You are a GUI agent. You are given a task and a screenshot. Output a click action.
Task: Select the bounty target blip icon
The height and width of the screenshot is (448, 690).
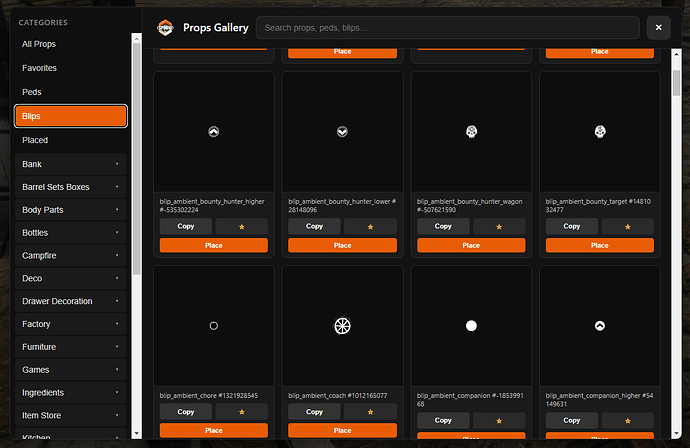click(599, 131)
